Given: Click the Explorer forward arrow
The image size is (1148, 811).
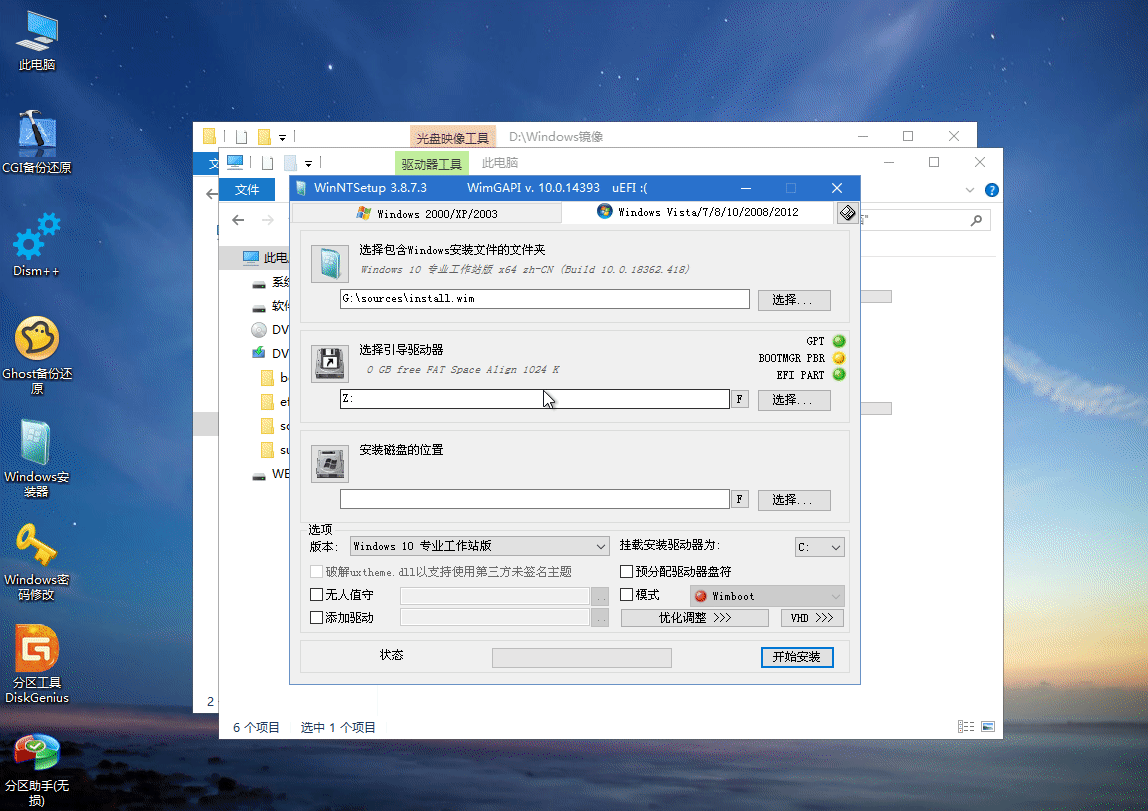Looking at the screenshot, I should point(268,220).
